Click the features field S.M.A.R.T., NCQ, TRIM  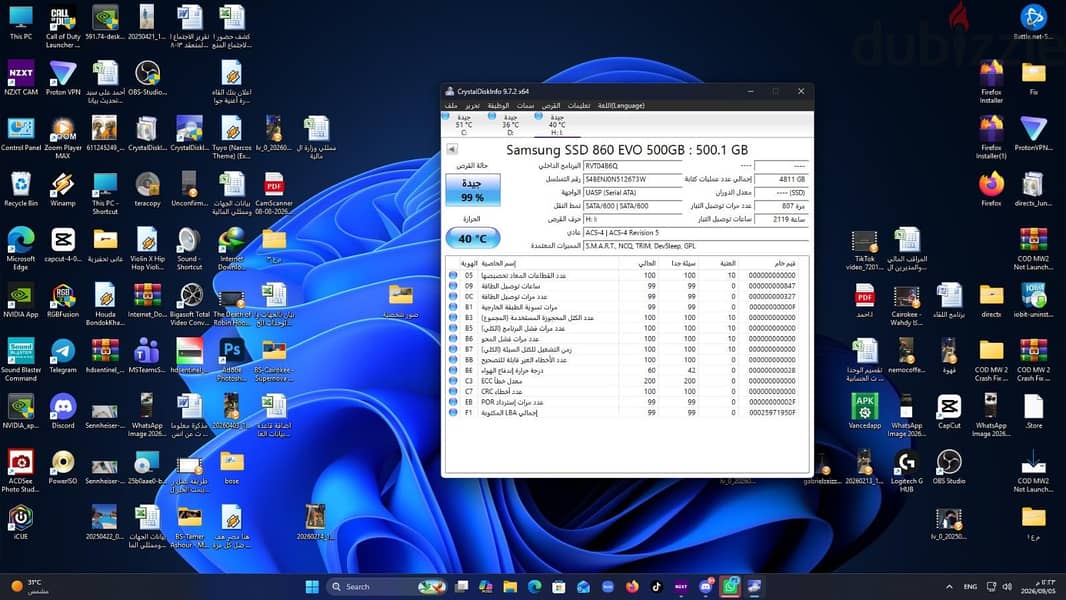click(x=695, y=246)
